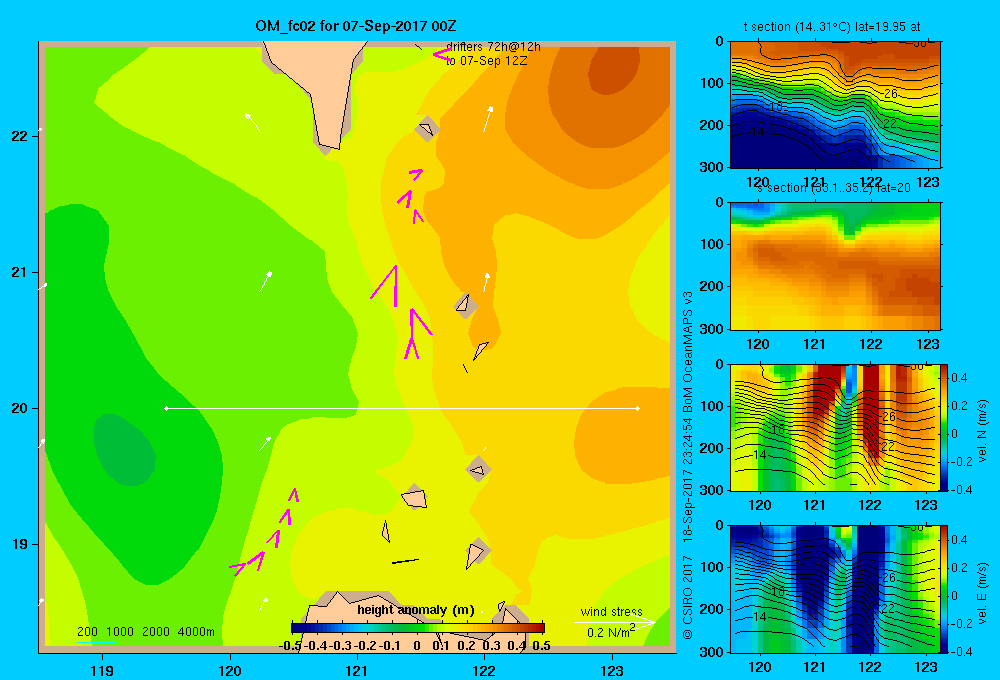This screenshot has width=1000, height=680.
Task: Click the white wind arrow near 22N 122E
Action: point(488,119)
